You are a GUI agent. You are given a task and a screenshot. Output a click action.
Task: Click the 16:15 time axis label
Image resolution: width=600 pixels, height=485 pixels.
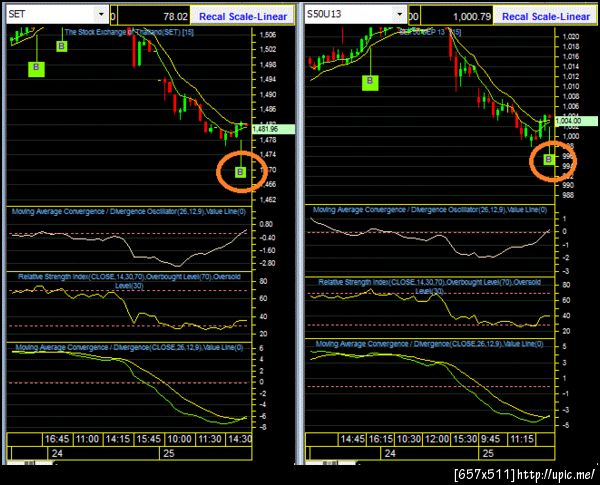point(380,439)
